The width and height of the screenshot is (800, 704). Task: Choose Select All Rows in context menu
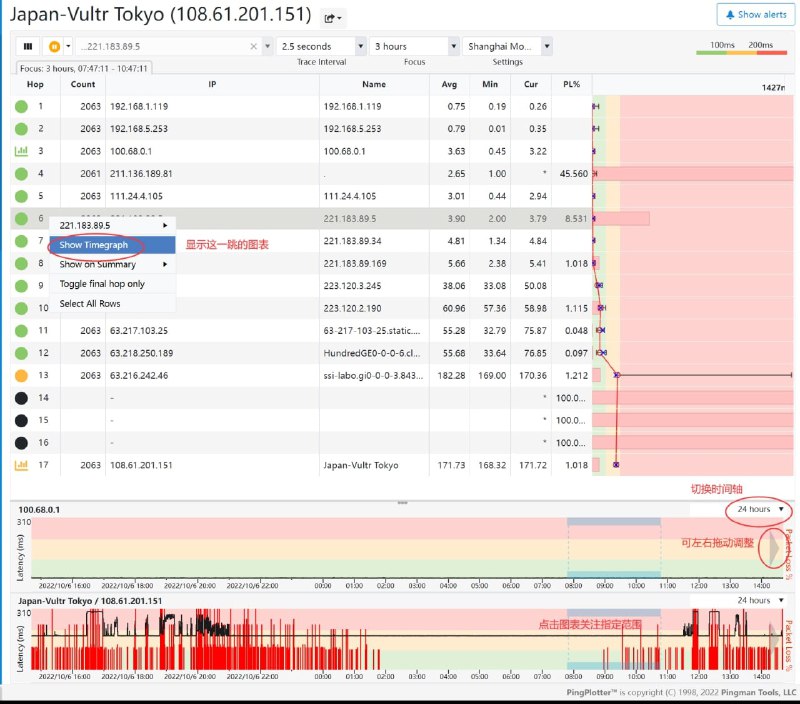click(x=90, y=303)
